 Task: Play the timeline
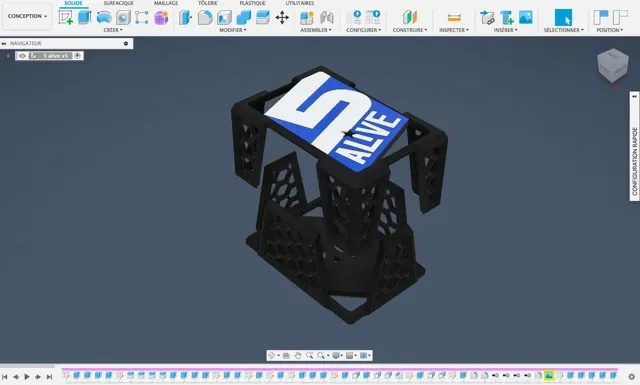point(27,376)
